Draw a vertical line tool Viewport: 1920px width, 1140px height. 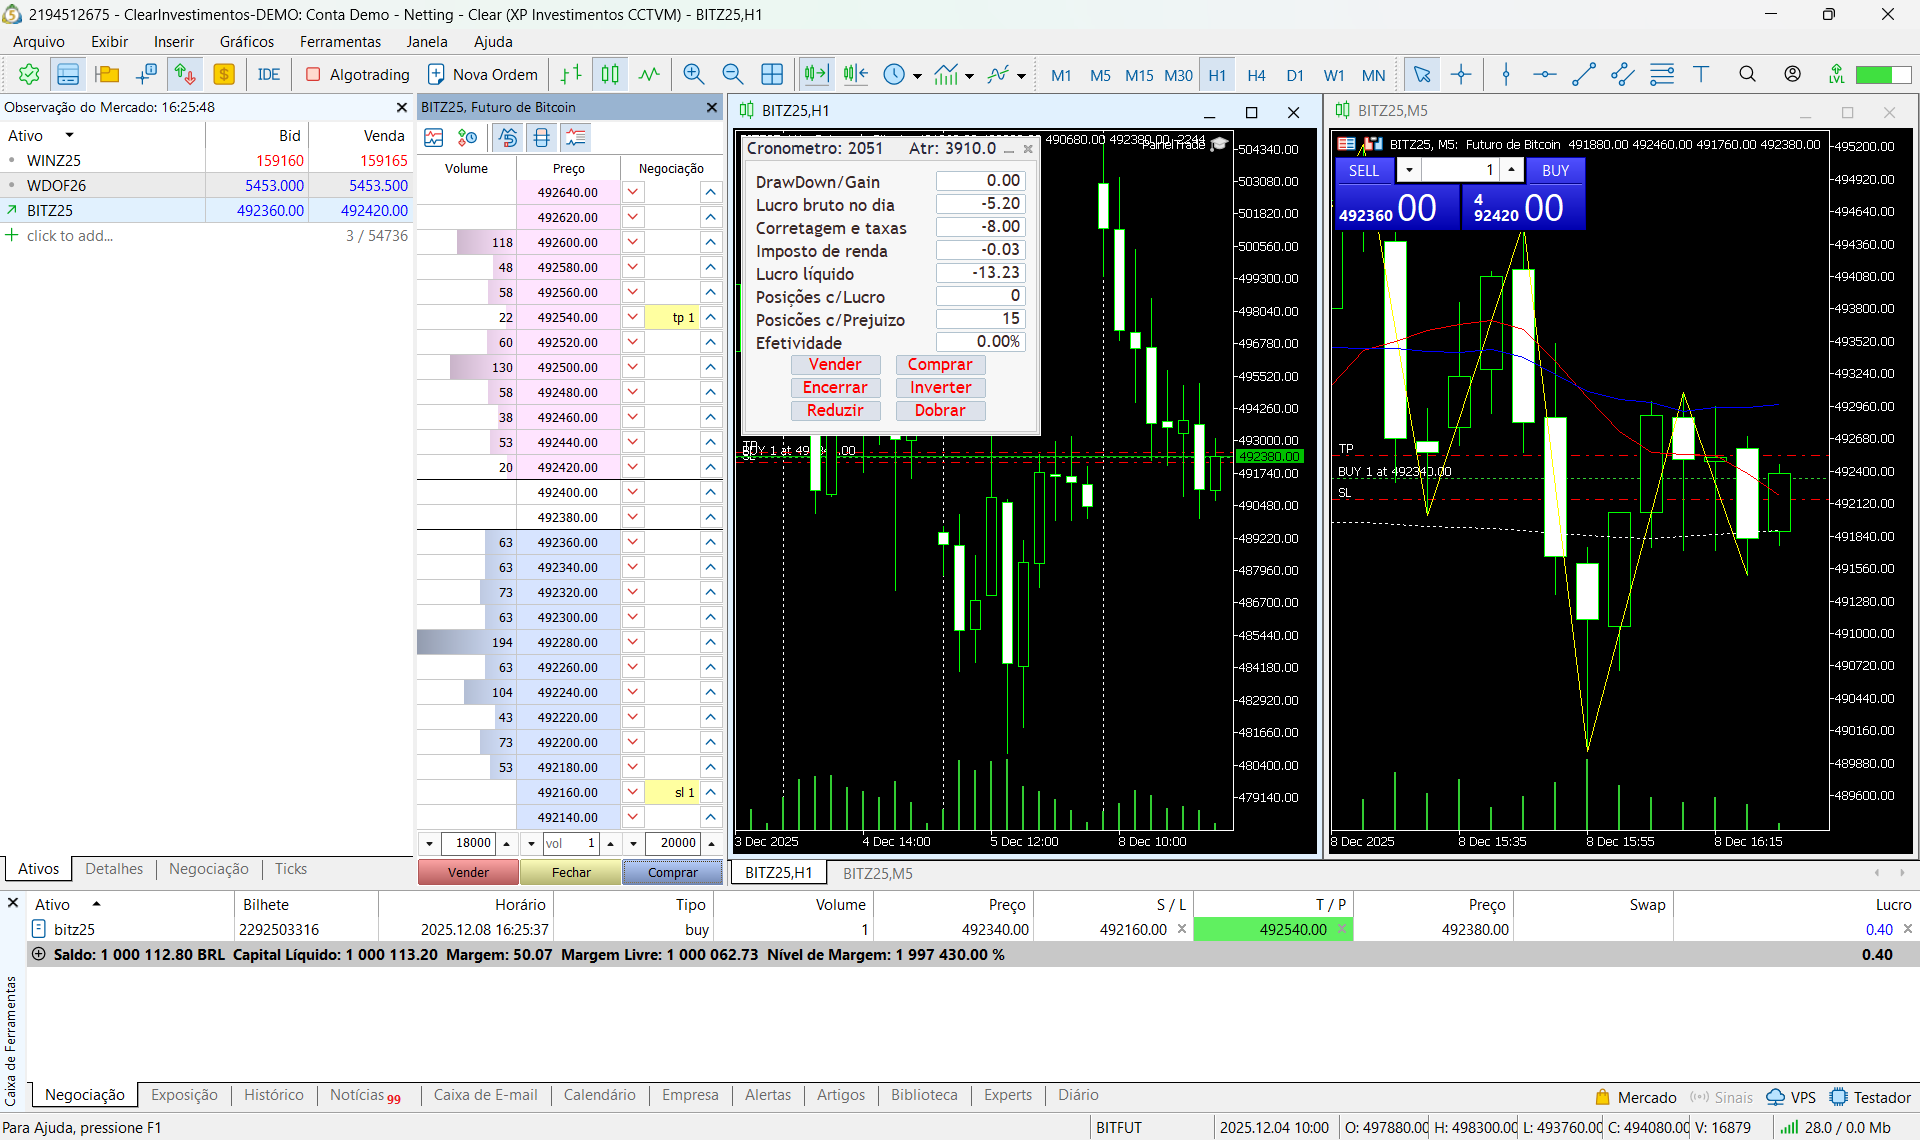click(x=1506, y=74)
